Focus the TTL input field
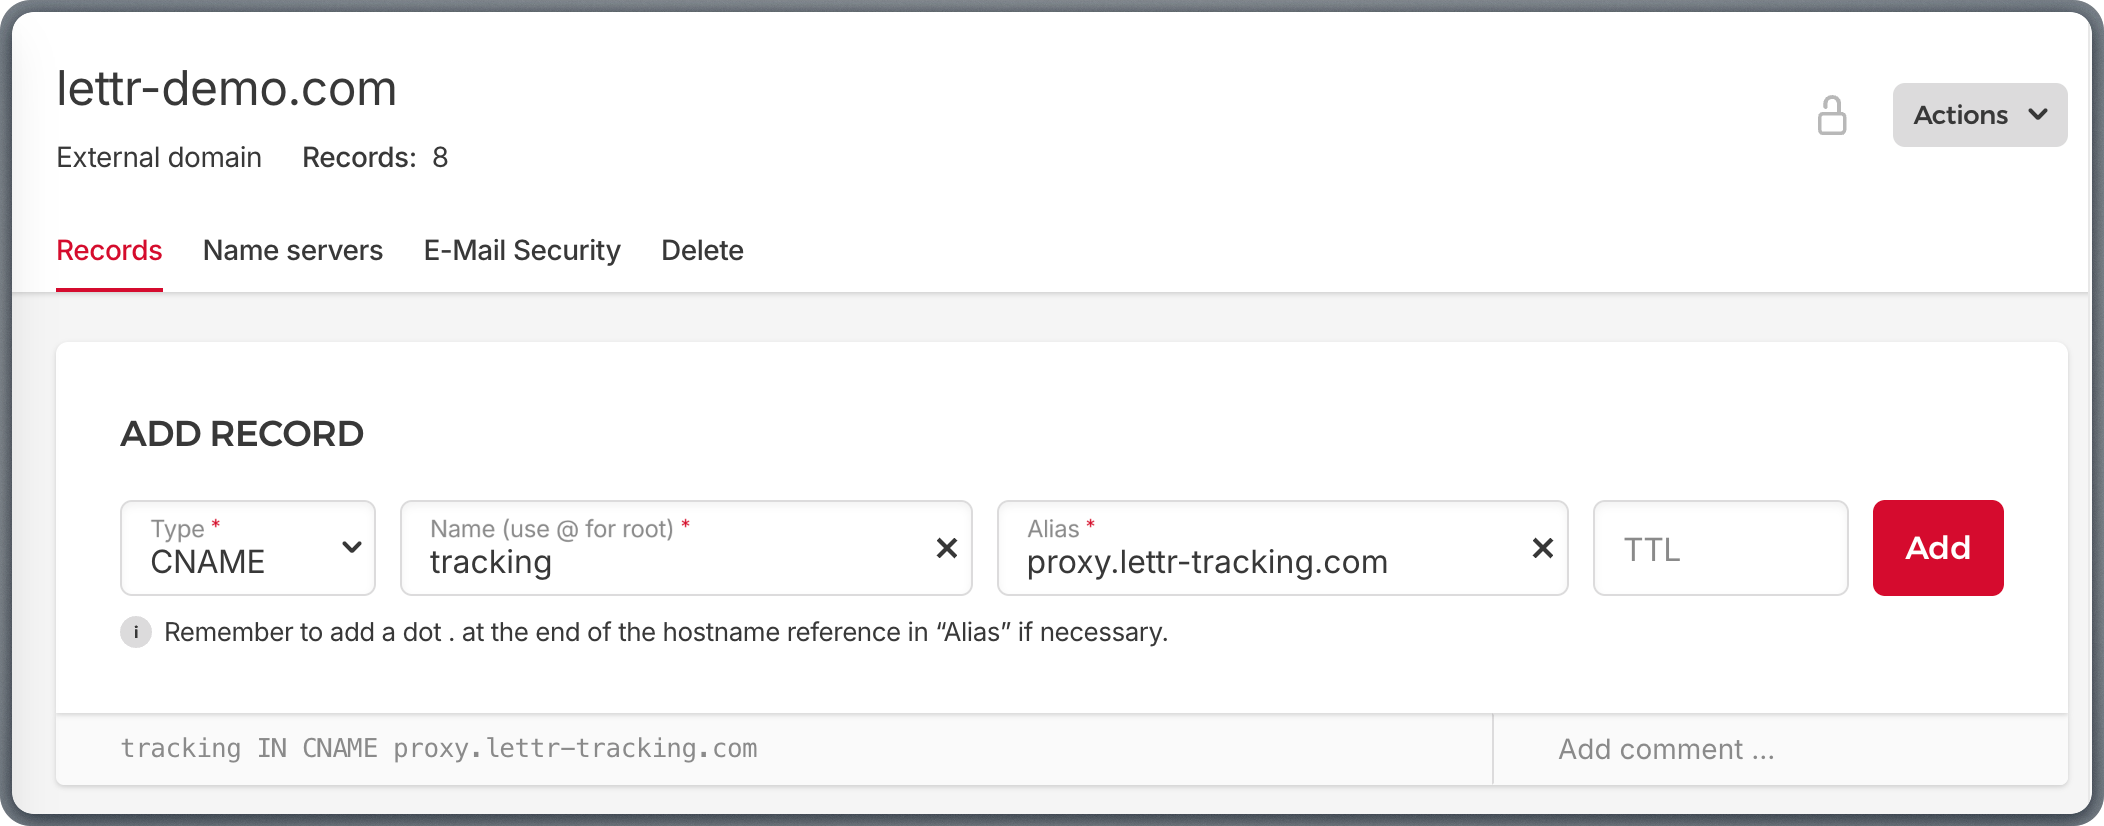This screenshot has height=826, width=2104. (x=1719, y=548)
